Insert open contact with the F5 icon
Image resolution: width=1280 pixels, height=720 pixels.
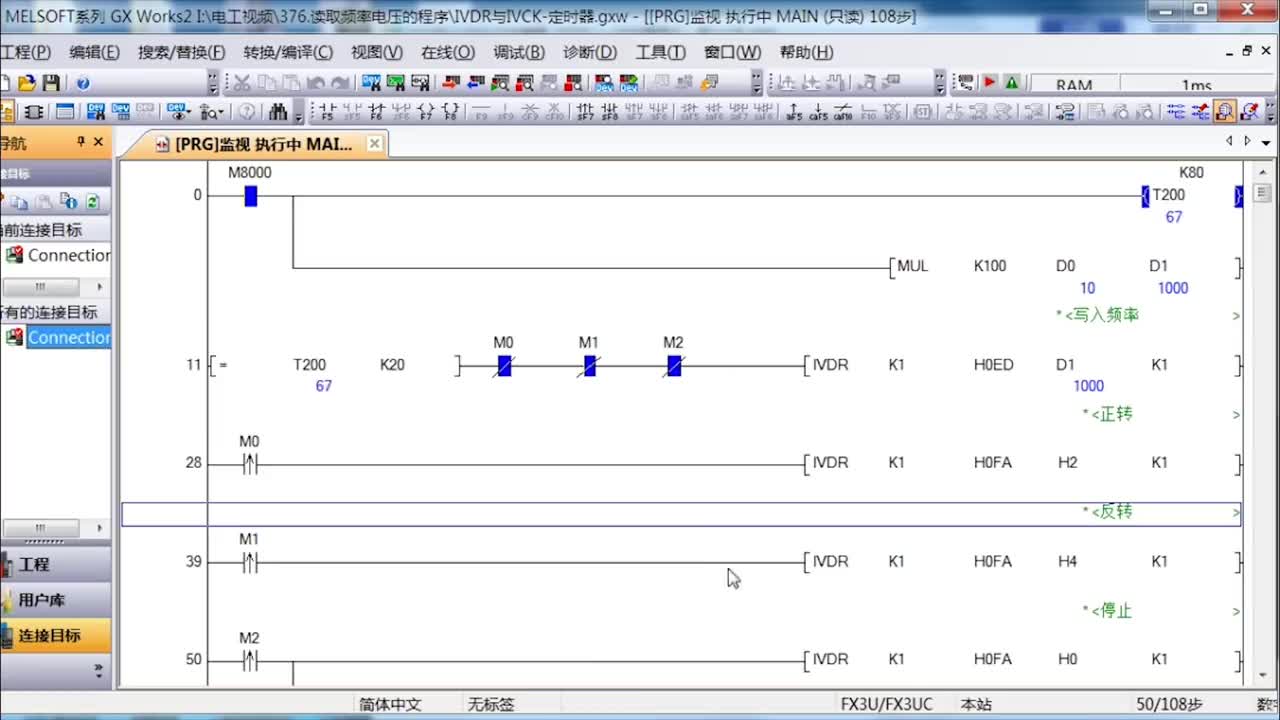tap(326, 111)
